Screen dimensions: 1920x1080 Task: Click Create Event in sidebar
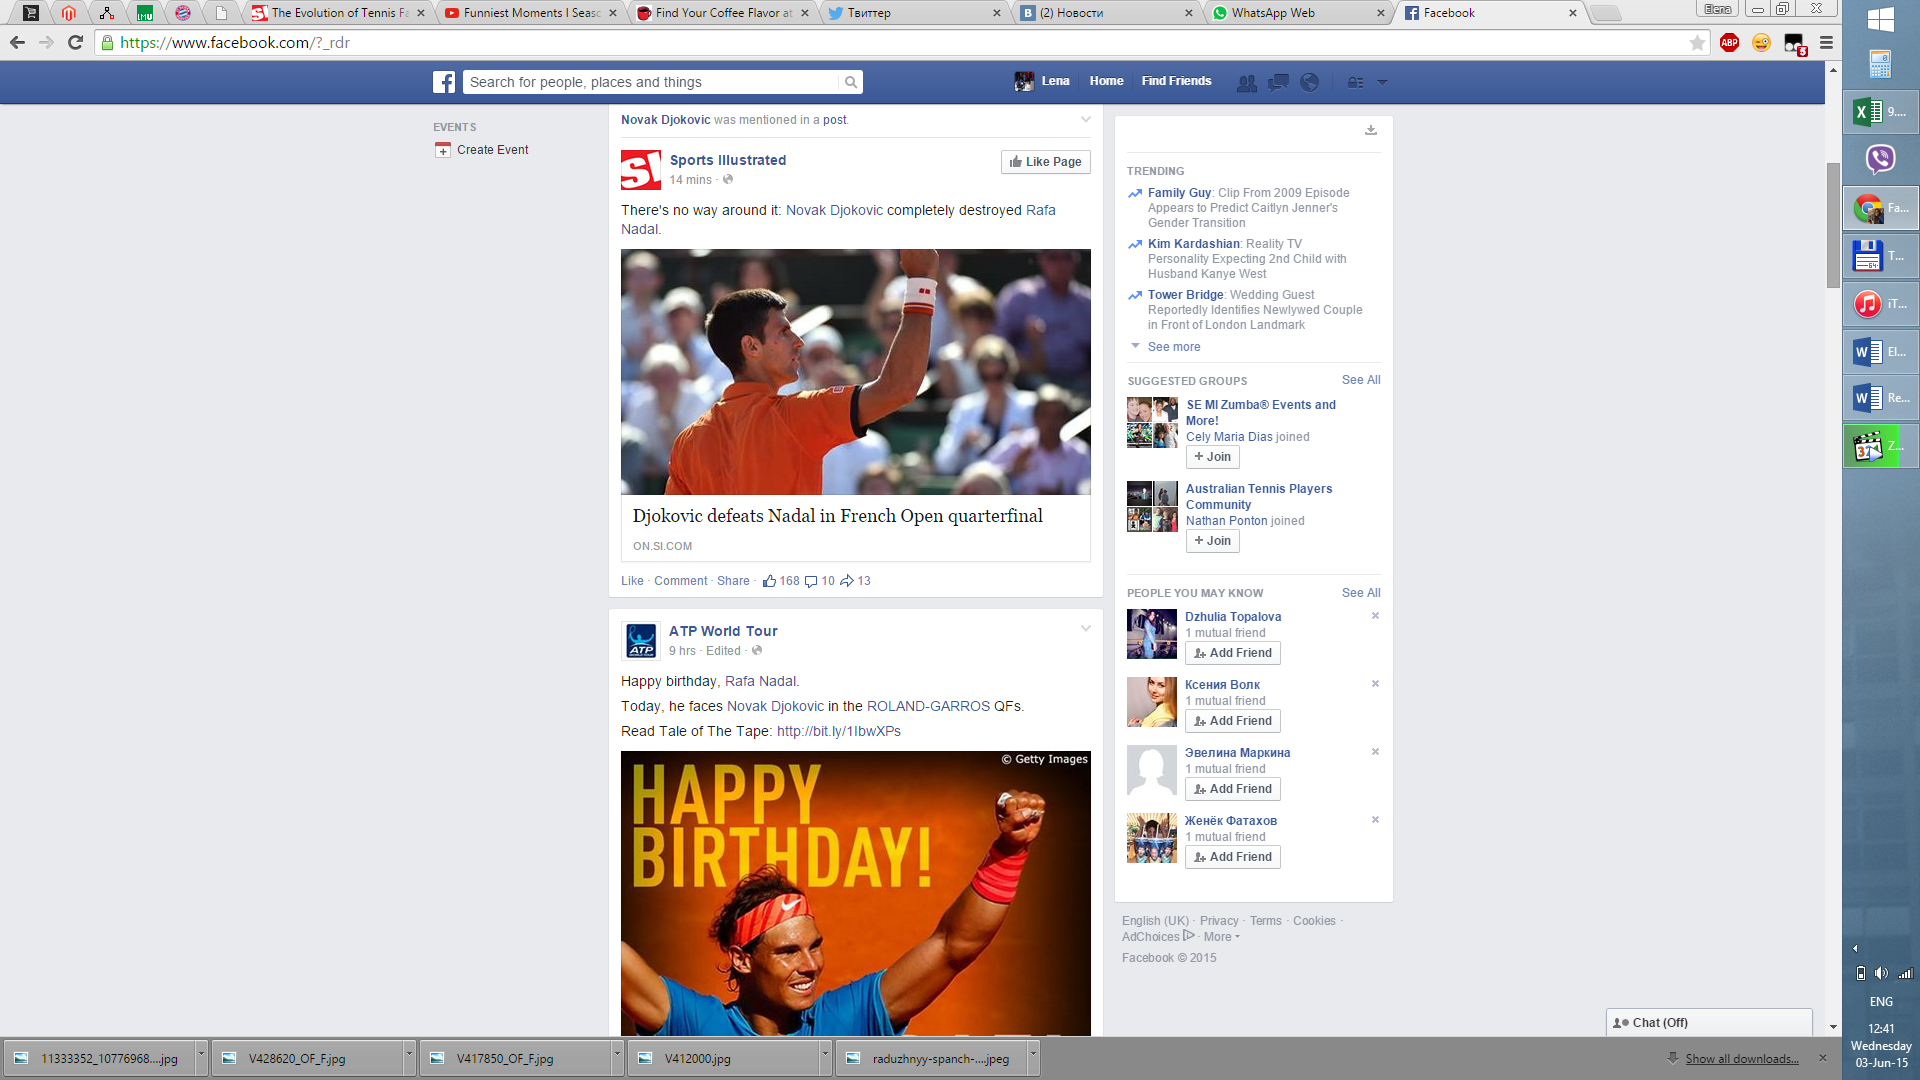492,150
